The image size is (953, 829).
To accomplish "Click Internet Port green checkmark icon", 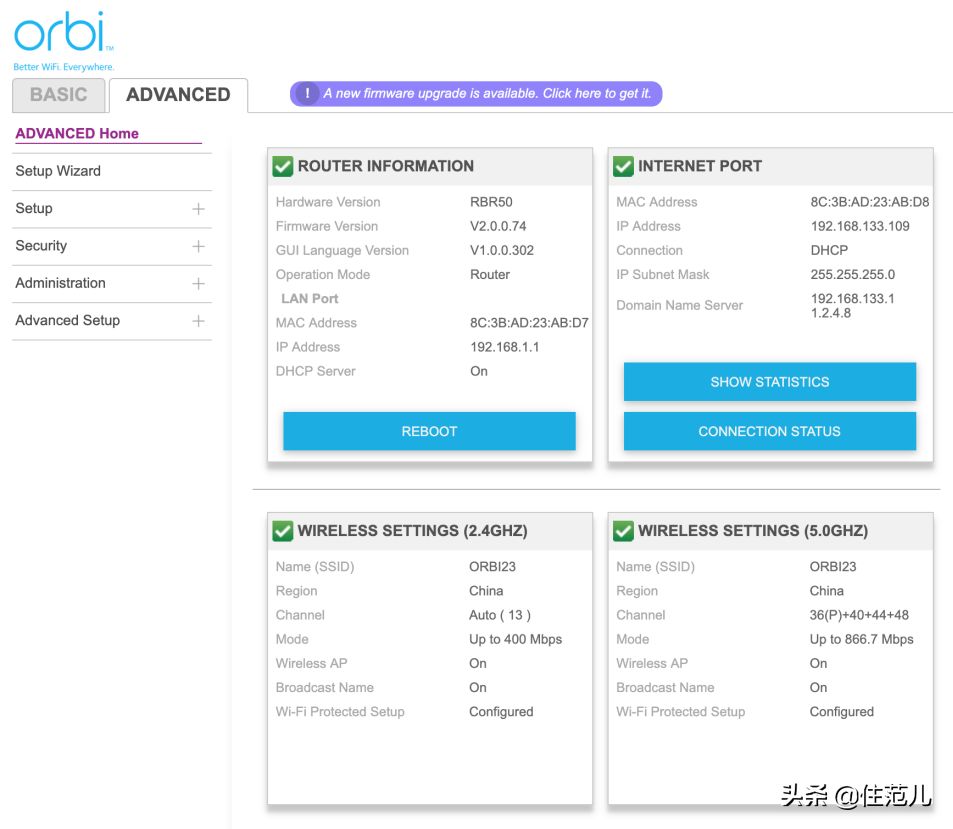I will click(x=623, y=166).
